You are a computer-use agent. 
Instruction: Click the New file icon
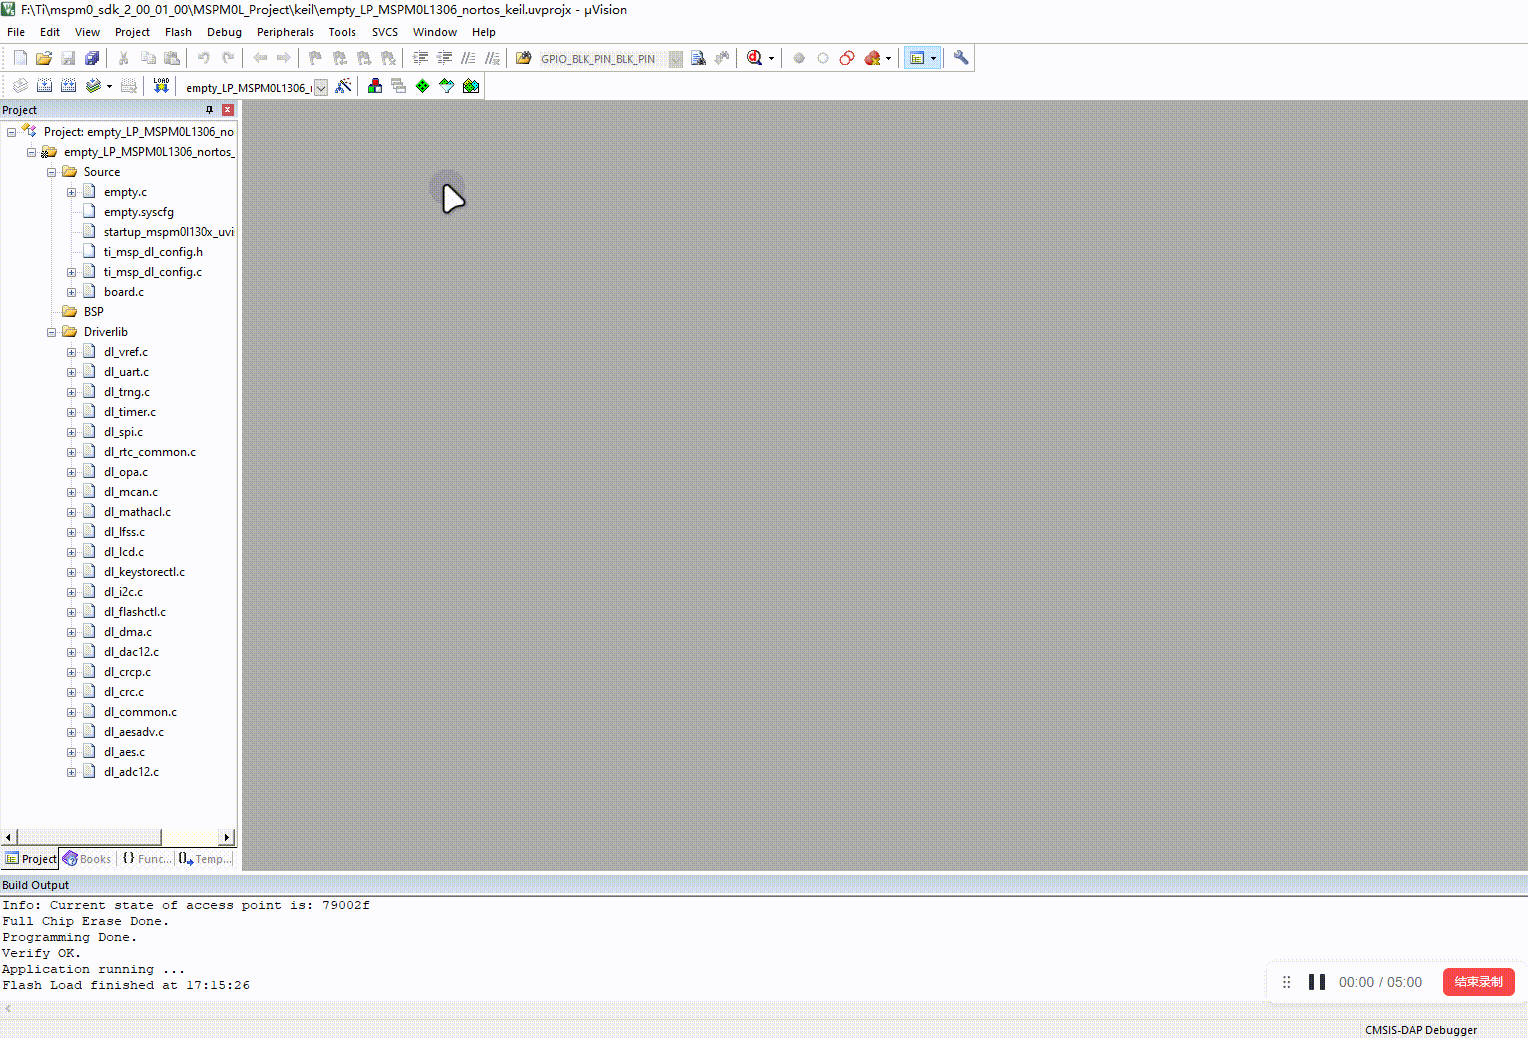(20, 58)
